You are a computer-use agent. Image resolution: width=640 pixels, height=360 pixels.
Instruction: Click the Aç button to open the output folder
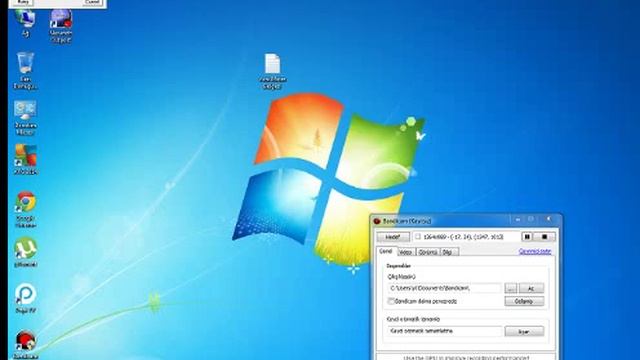(531, 288)
